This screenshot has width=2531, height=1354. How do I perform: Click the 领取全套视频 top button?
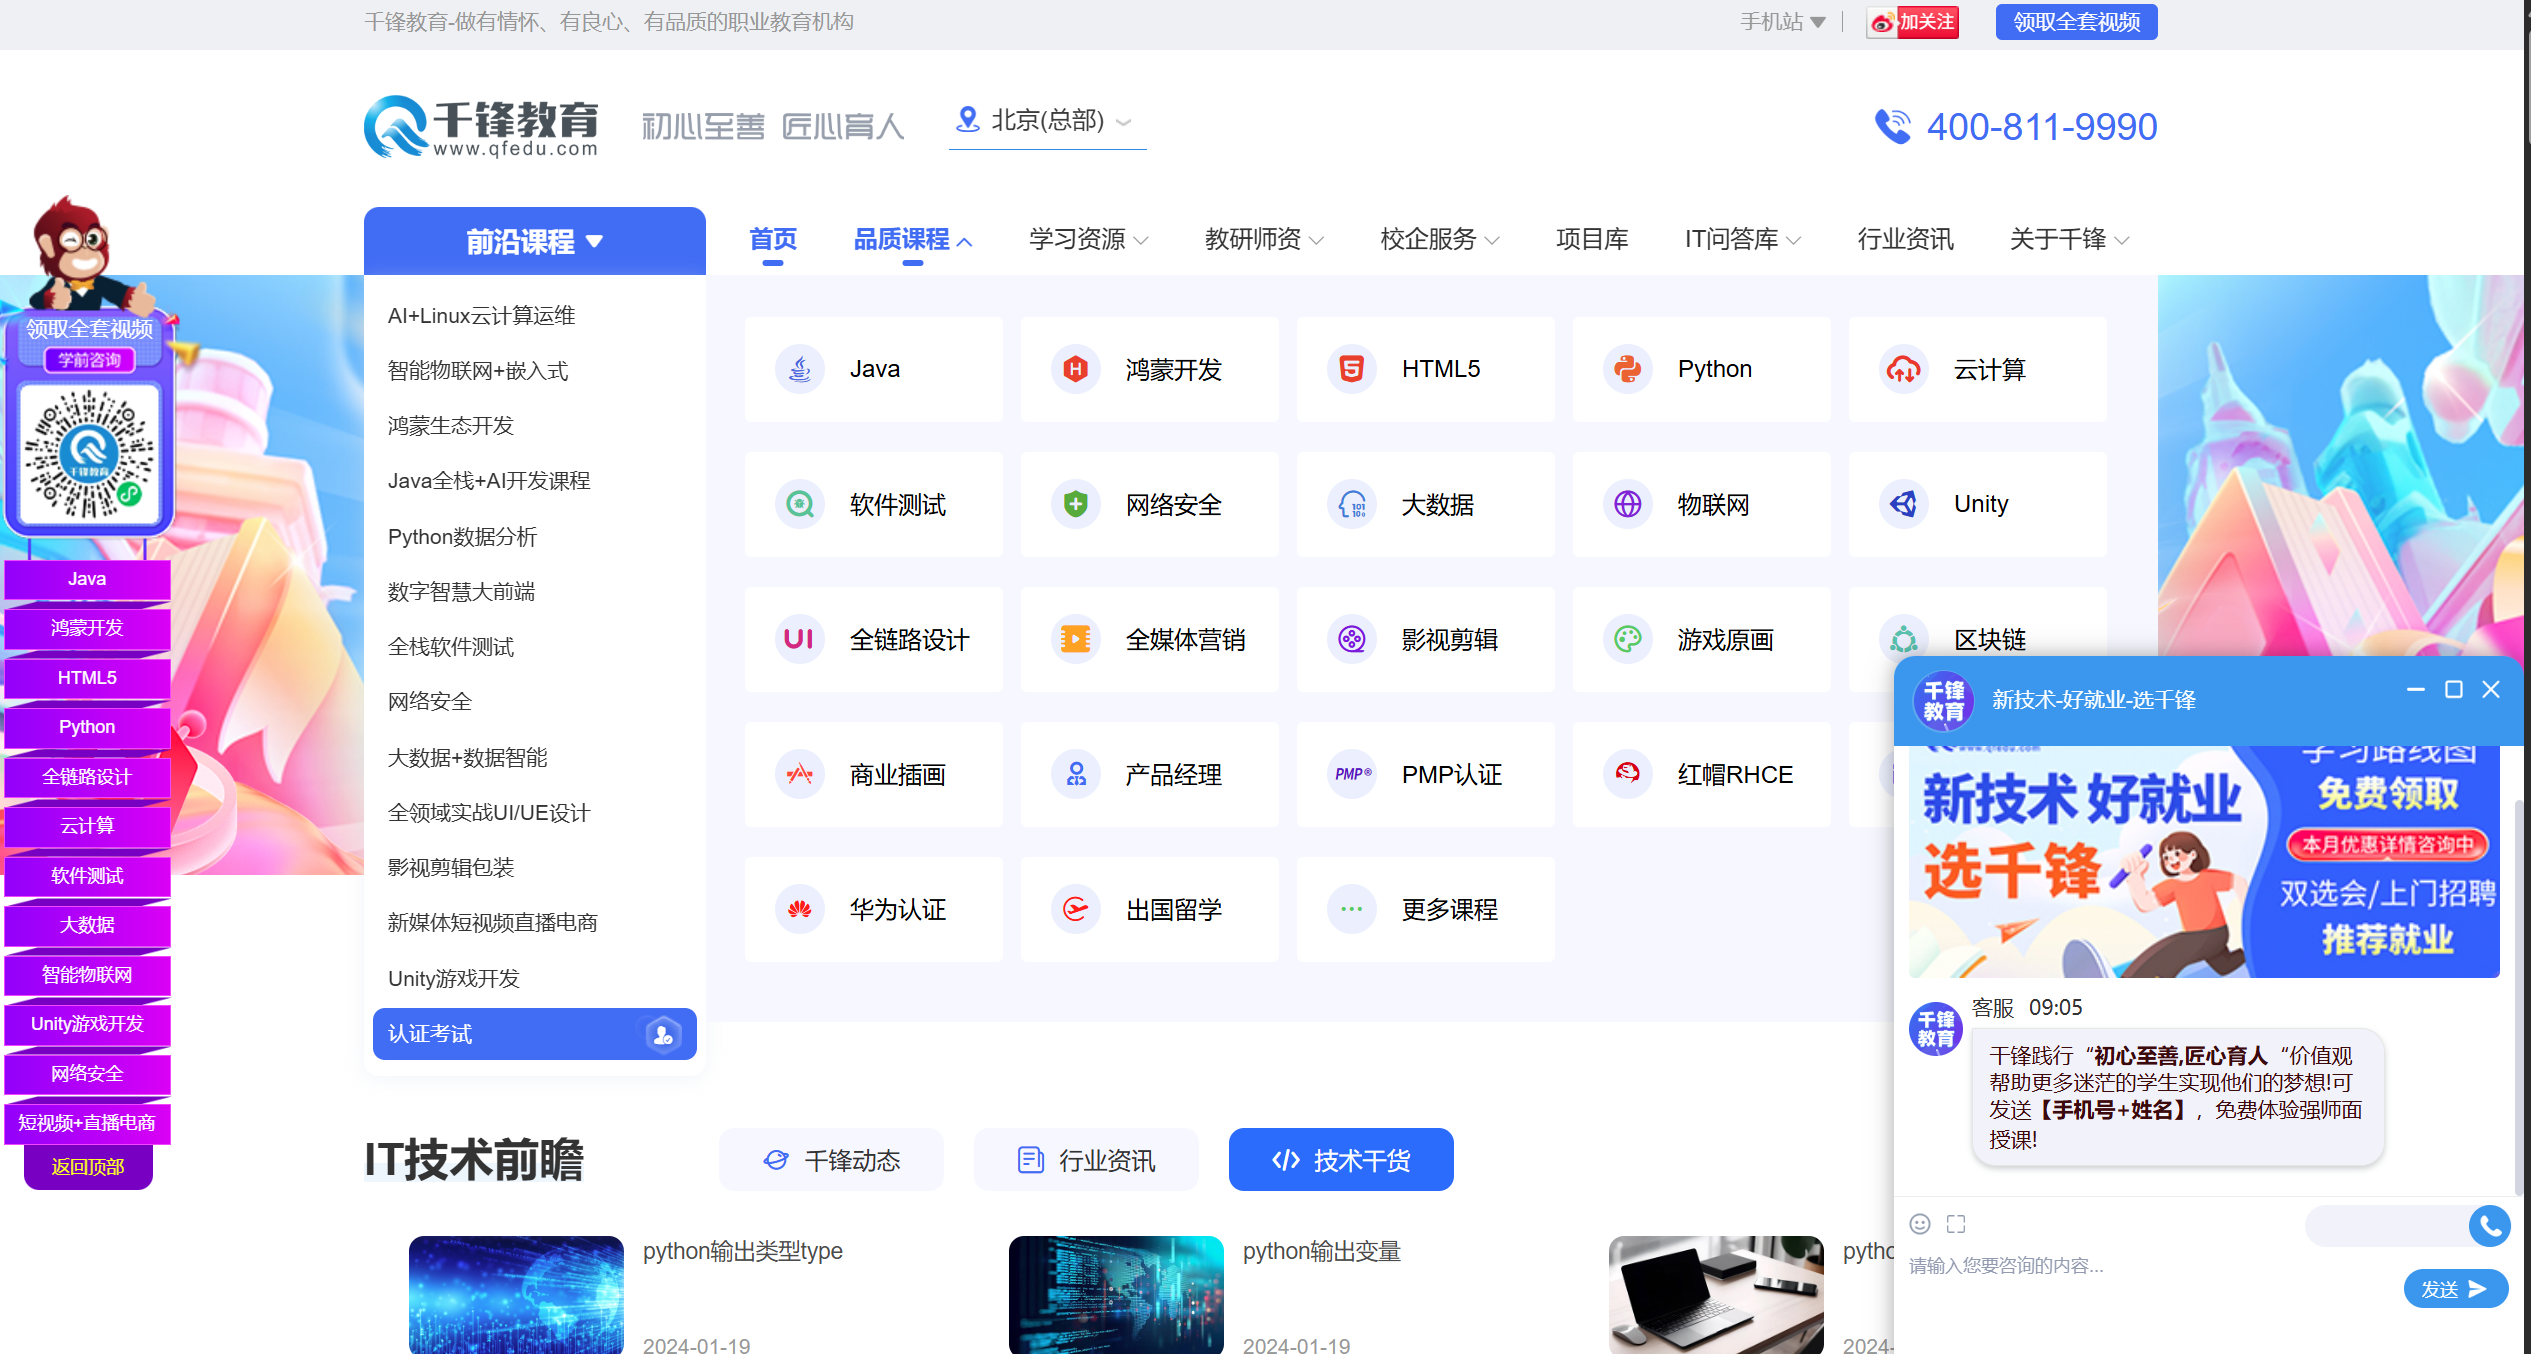[2076, 22]
